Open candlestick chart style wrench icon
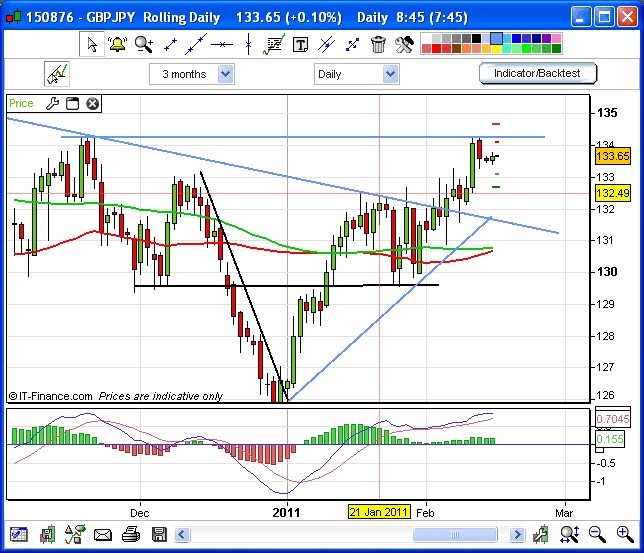This screenshot has height=553, width=644. pos(540,534)
